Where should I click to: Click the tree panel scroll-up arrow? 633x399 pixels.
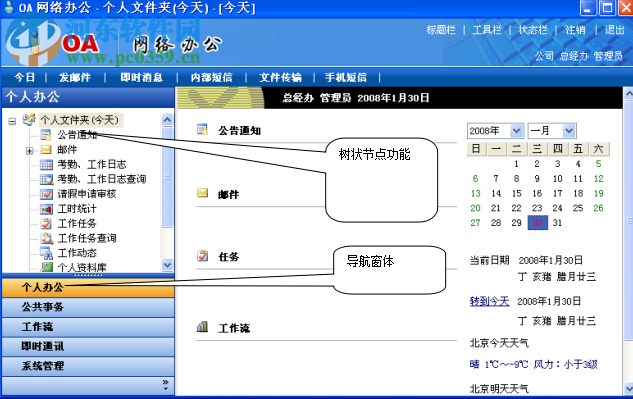click(167, 120)
